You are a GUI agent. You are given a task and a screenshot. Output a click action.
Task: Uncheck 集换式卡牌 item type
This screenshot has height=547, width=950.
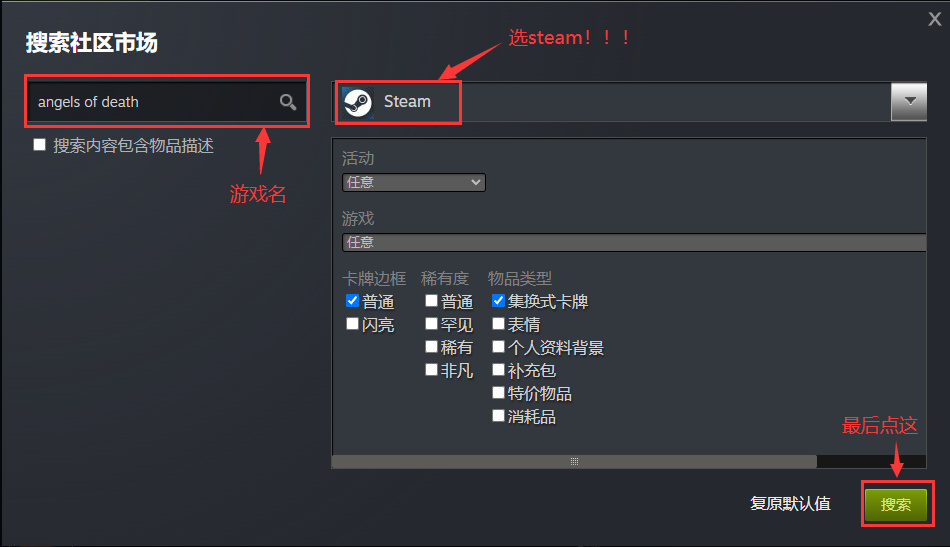click(498, 300)
